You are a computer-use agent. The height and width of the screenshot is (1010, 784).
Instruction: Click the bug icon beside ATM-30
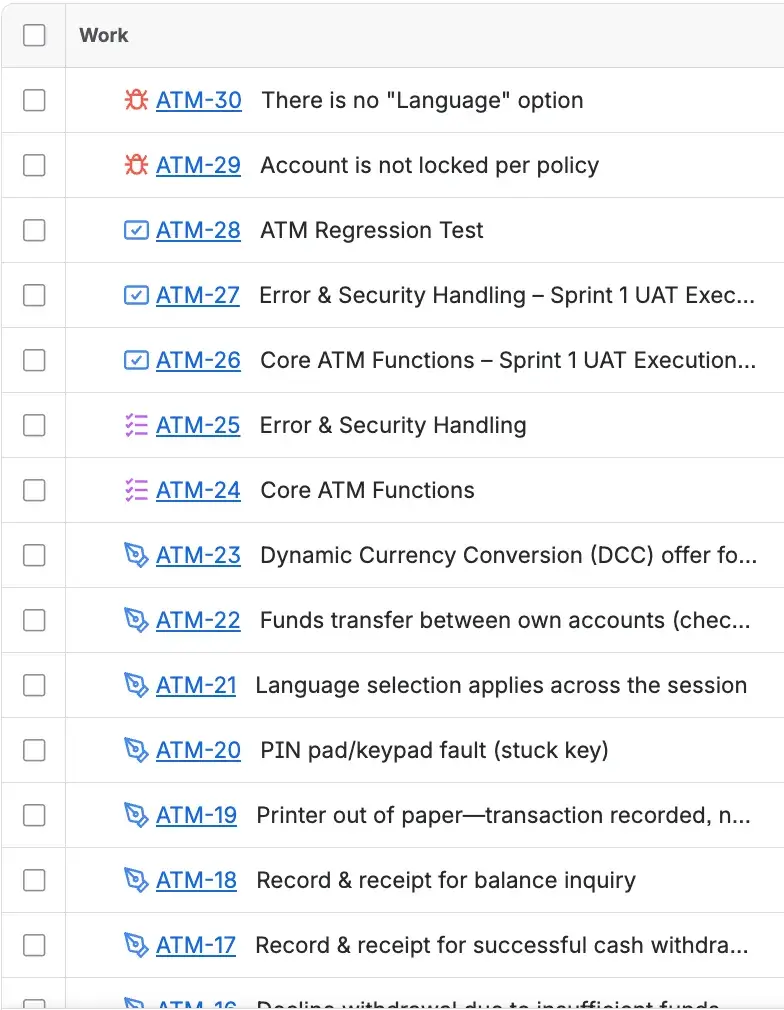tap(135, 100)
